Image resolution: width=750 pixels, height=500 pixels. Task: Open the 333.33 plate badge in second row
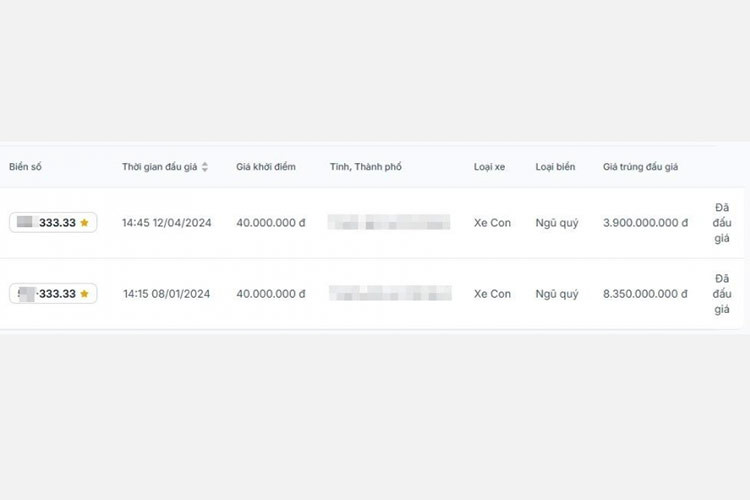[x=53, y=294]
